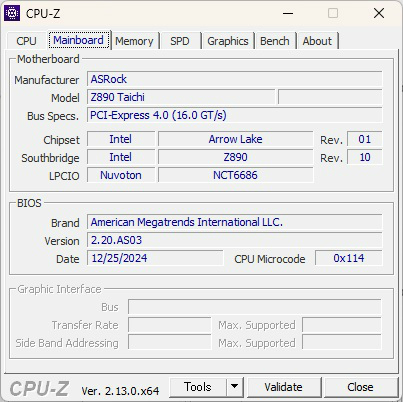The image size is (403, 402).
Task: Click the BIOS Date field
Action: tap(155, 258)
